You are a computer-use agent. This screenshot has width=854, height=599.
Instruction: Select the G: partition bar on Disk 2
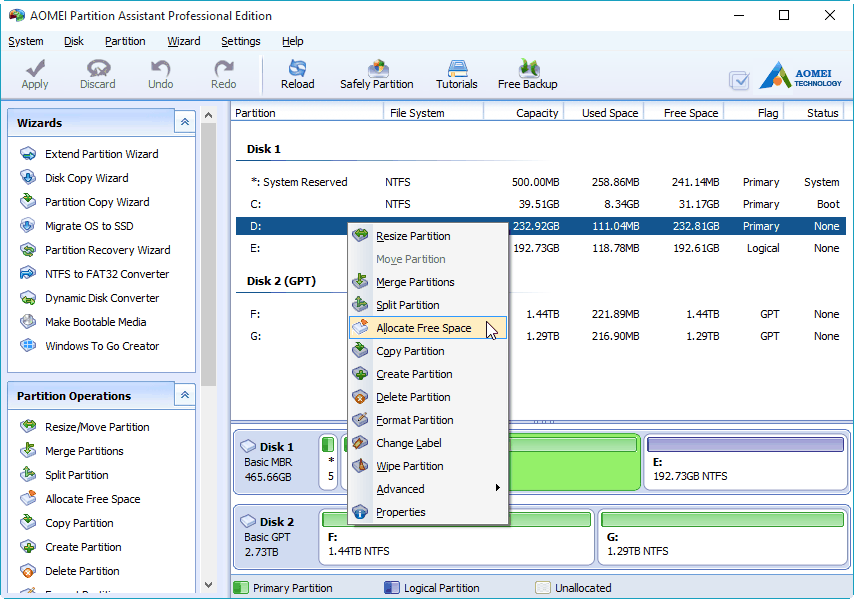721,536
